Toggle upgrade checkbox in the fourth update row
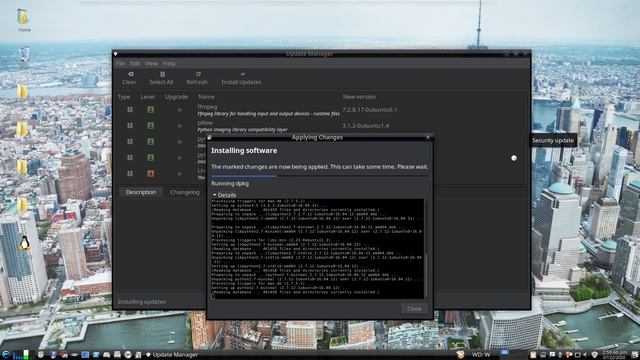The width and height of the screenshot is (640, 360). 179,158
